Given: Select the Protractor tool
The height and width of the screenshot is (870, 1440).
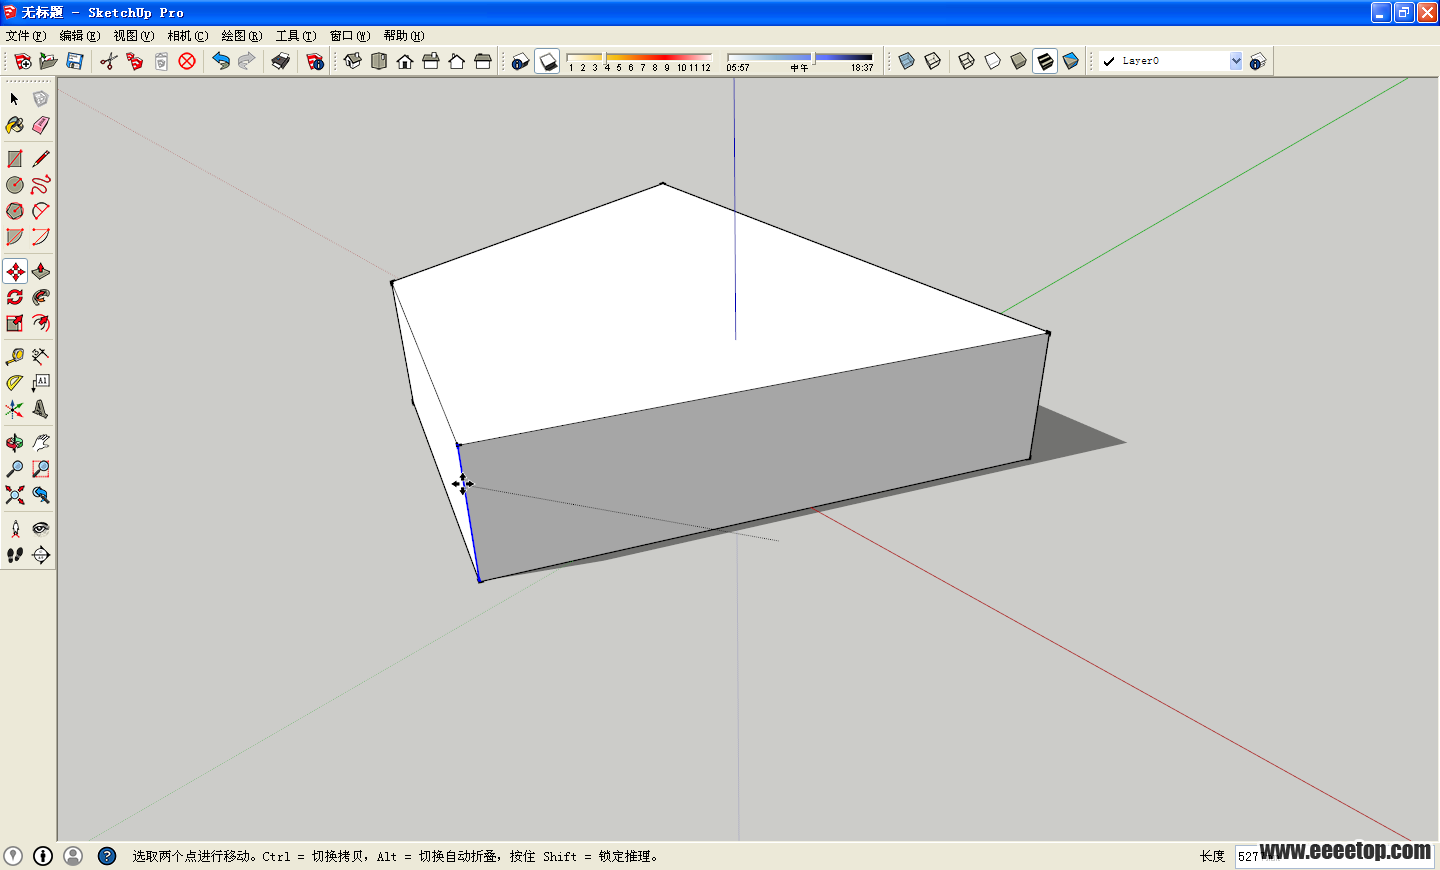Looking at the screenshot, I should pos(15,383).
